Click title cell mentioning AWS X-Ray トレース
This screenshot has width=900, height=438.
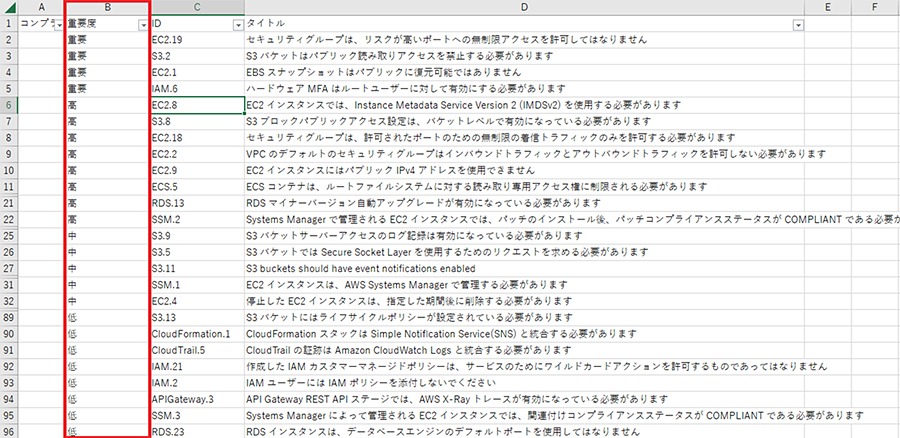(x=524, y=398)
